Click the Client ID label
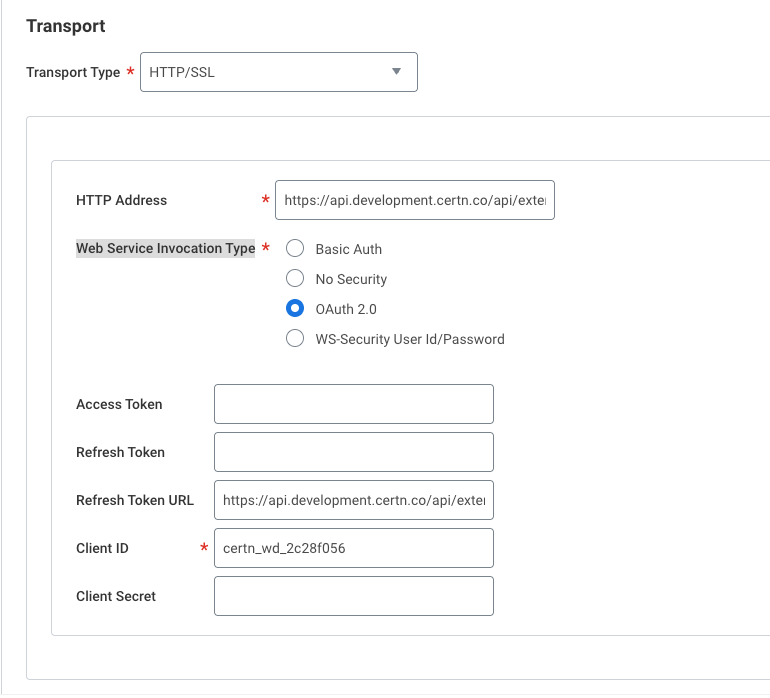Image resolution: width=770 pixels, height=698 pixels. (x=102, y=548)
